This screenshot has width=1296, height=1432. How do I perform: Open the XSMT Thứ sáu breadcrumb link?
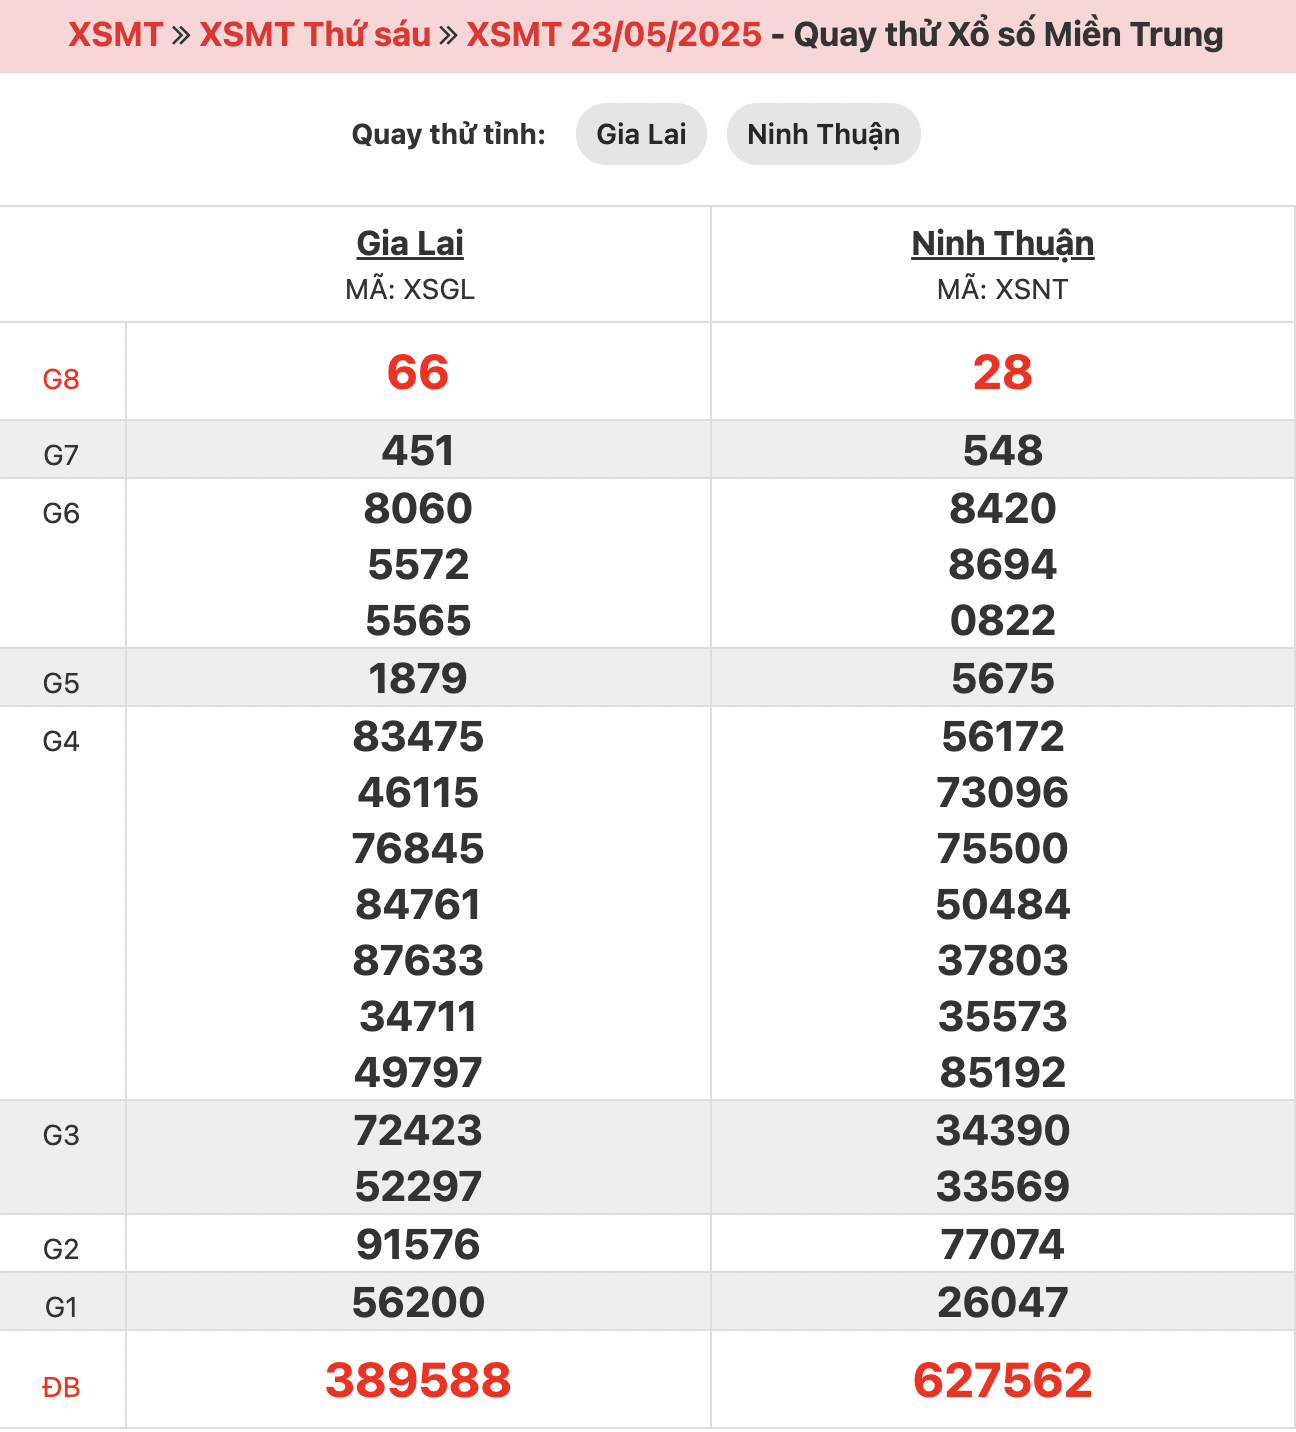coord(315,35)
